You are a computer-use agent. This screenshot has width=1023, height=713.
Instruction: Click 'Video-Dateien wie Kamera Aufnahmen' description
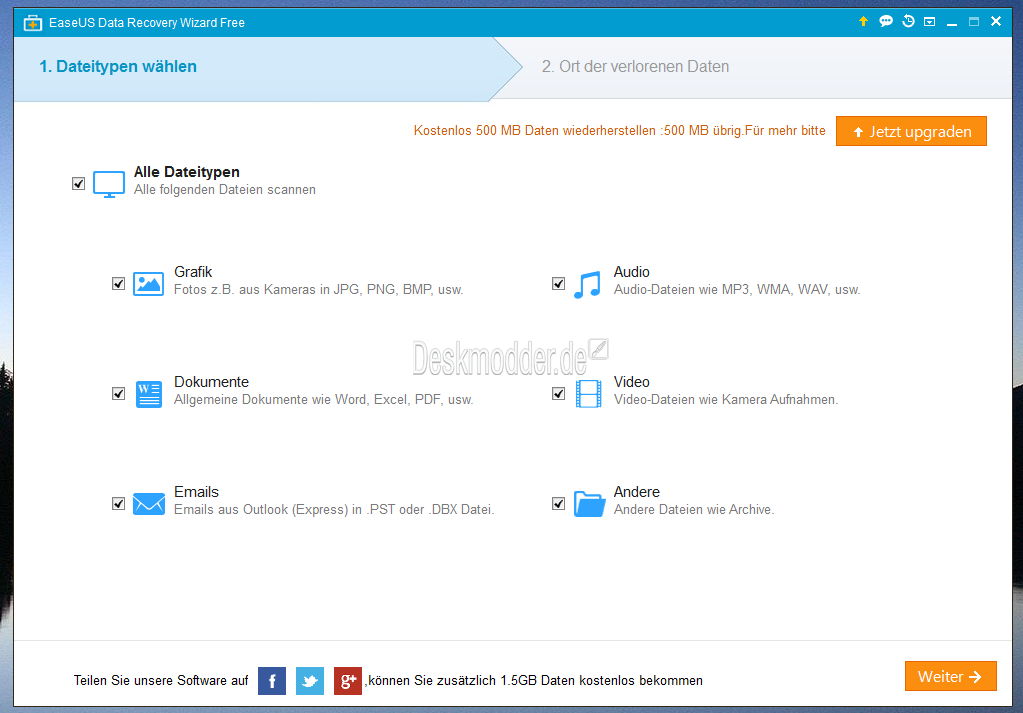point(726,400)
